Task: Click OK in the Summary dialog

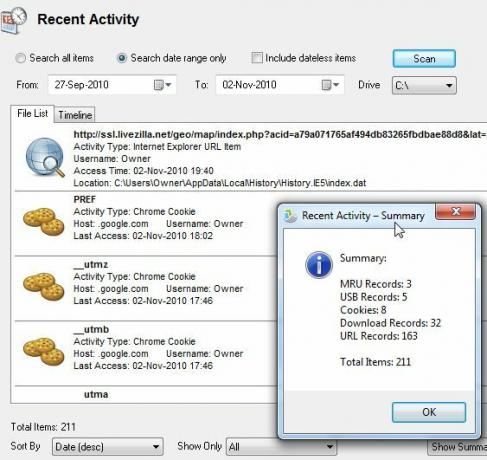Action: click(429, 412)
